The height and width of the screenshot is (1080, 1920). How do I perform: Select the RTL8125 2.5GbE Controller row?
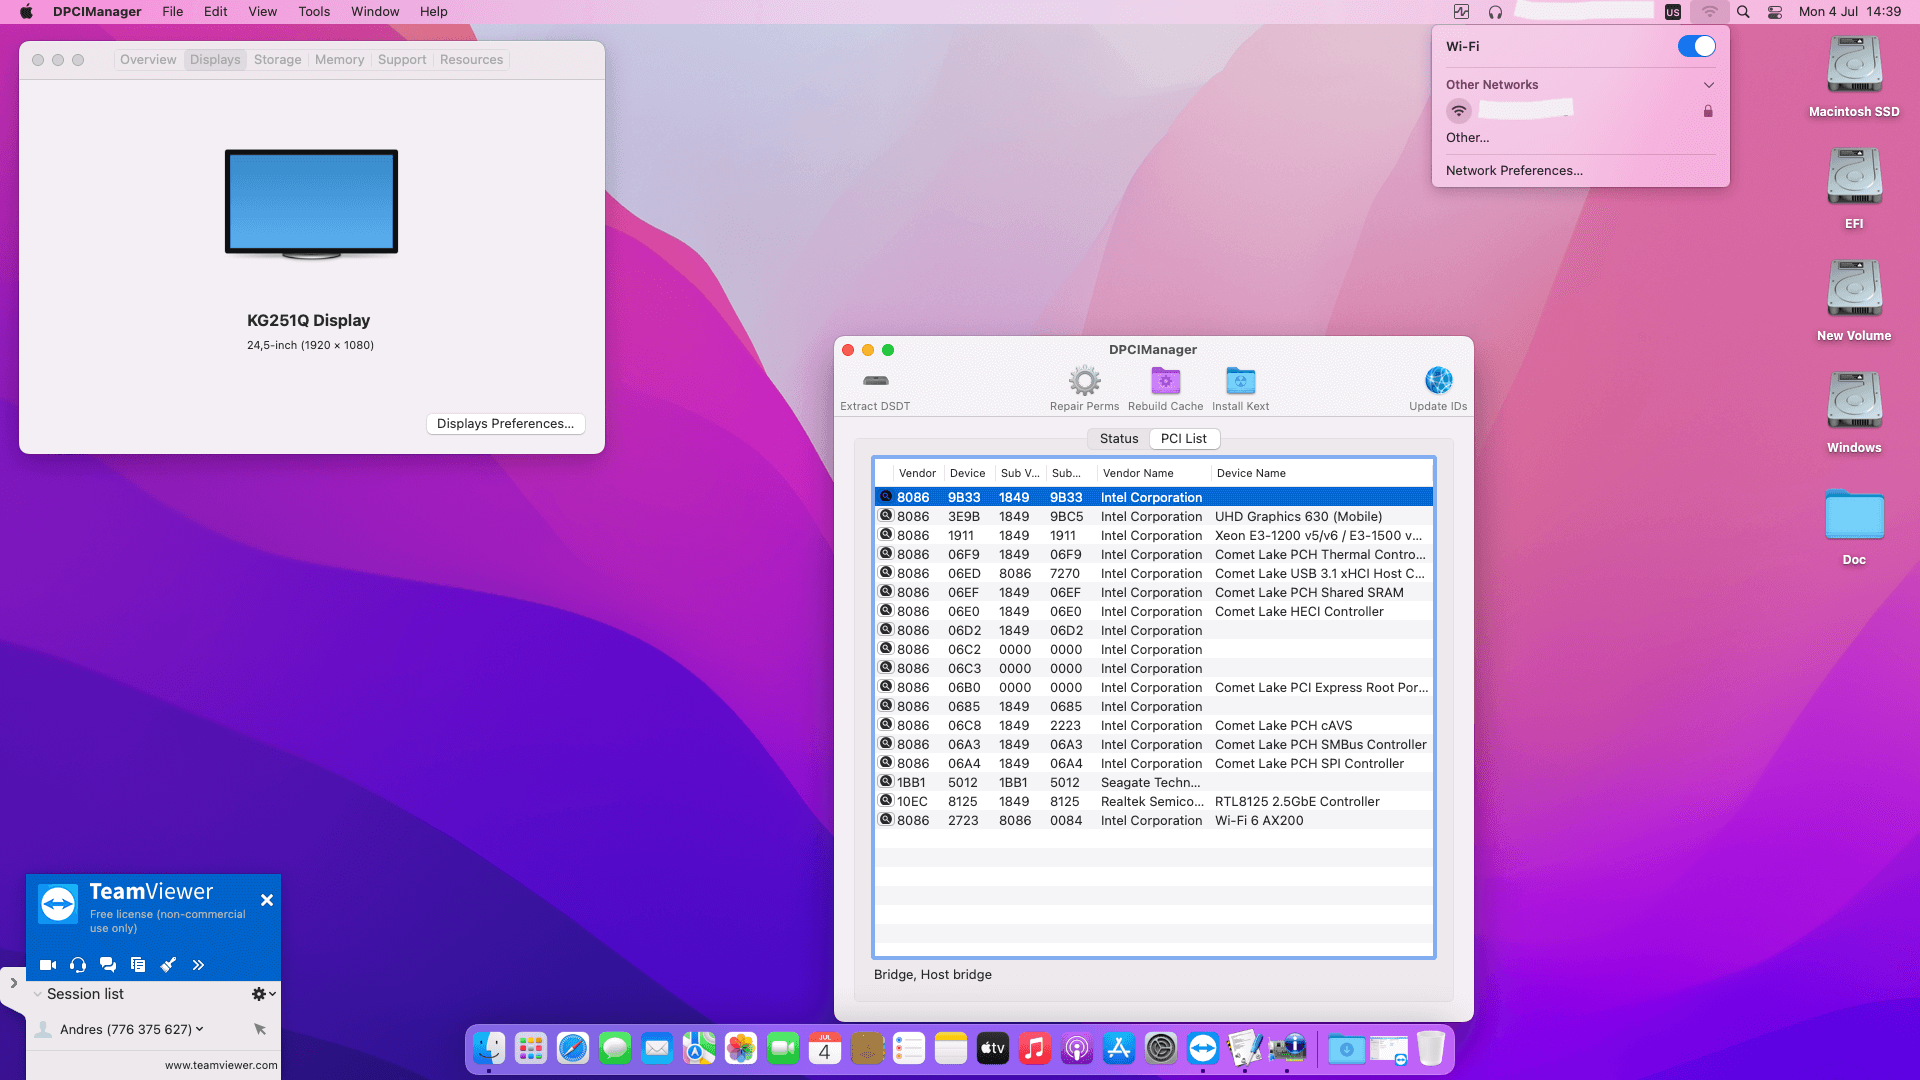[1154, 802]
